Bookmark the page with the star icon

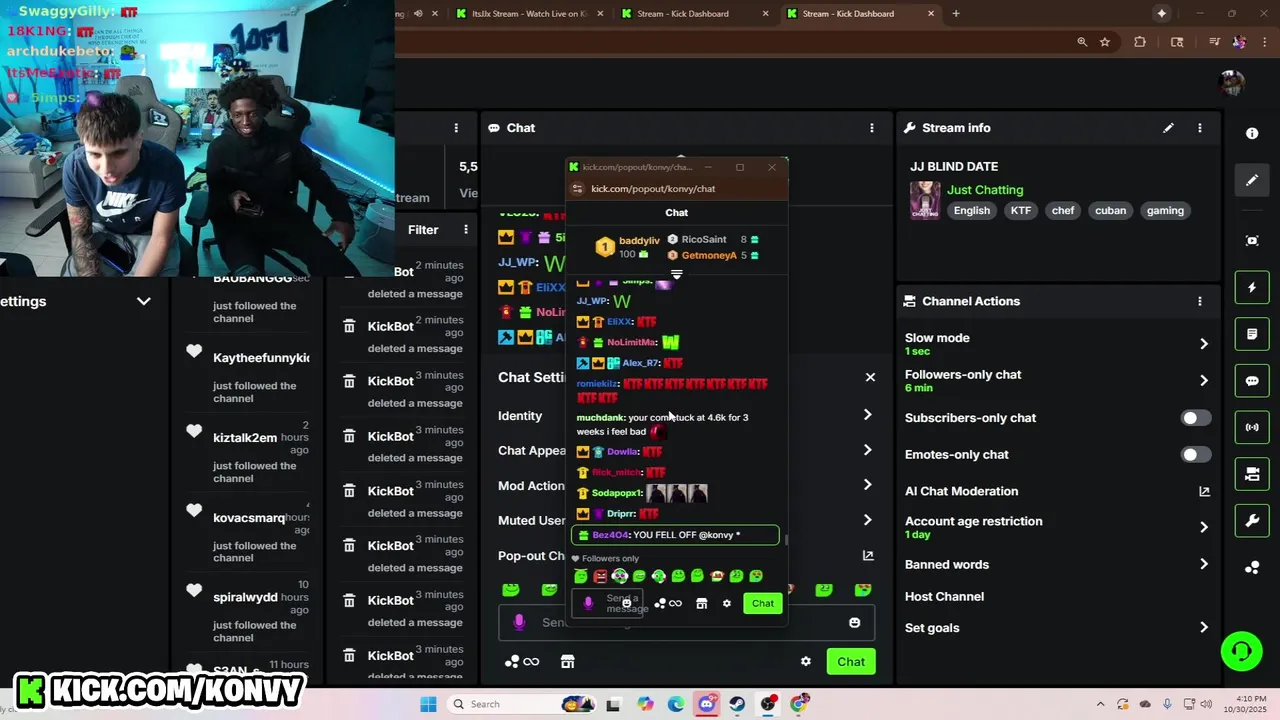(x=1105, y=42)
